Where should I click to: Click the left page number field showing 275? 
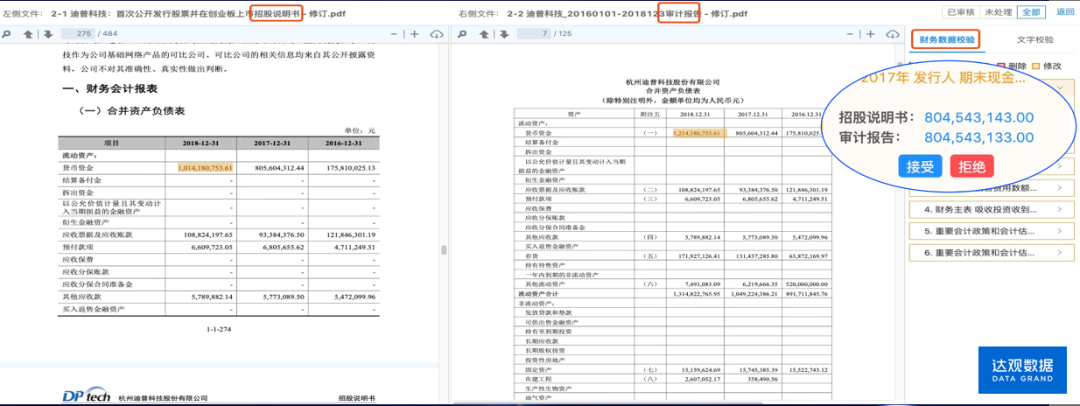[x=78, y=34]
